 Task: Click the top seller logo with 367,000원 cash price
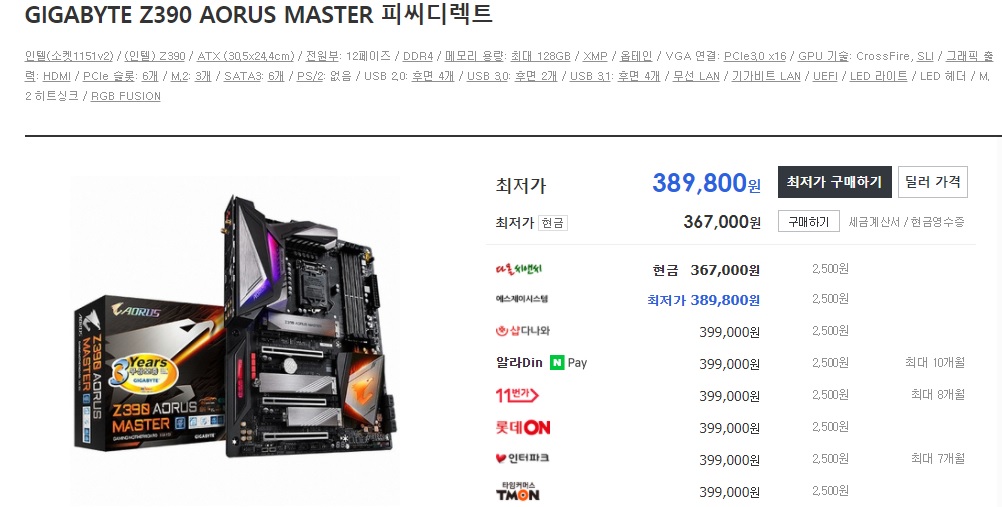pos(518,269)
